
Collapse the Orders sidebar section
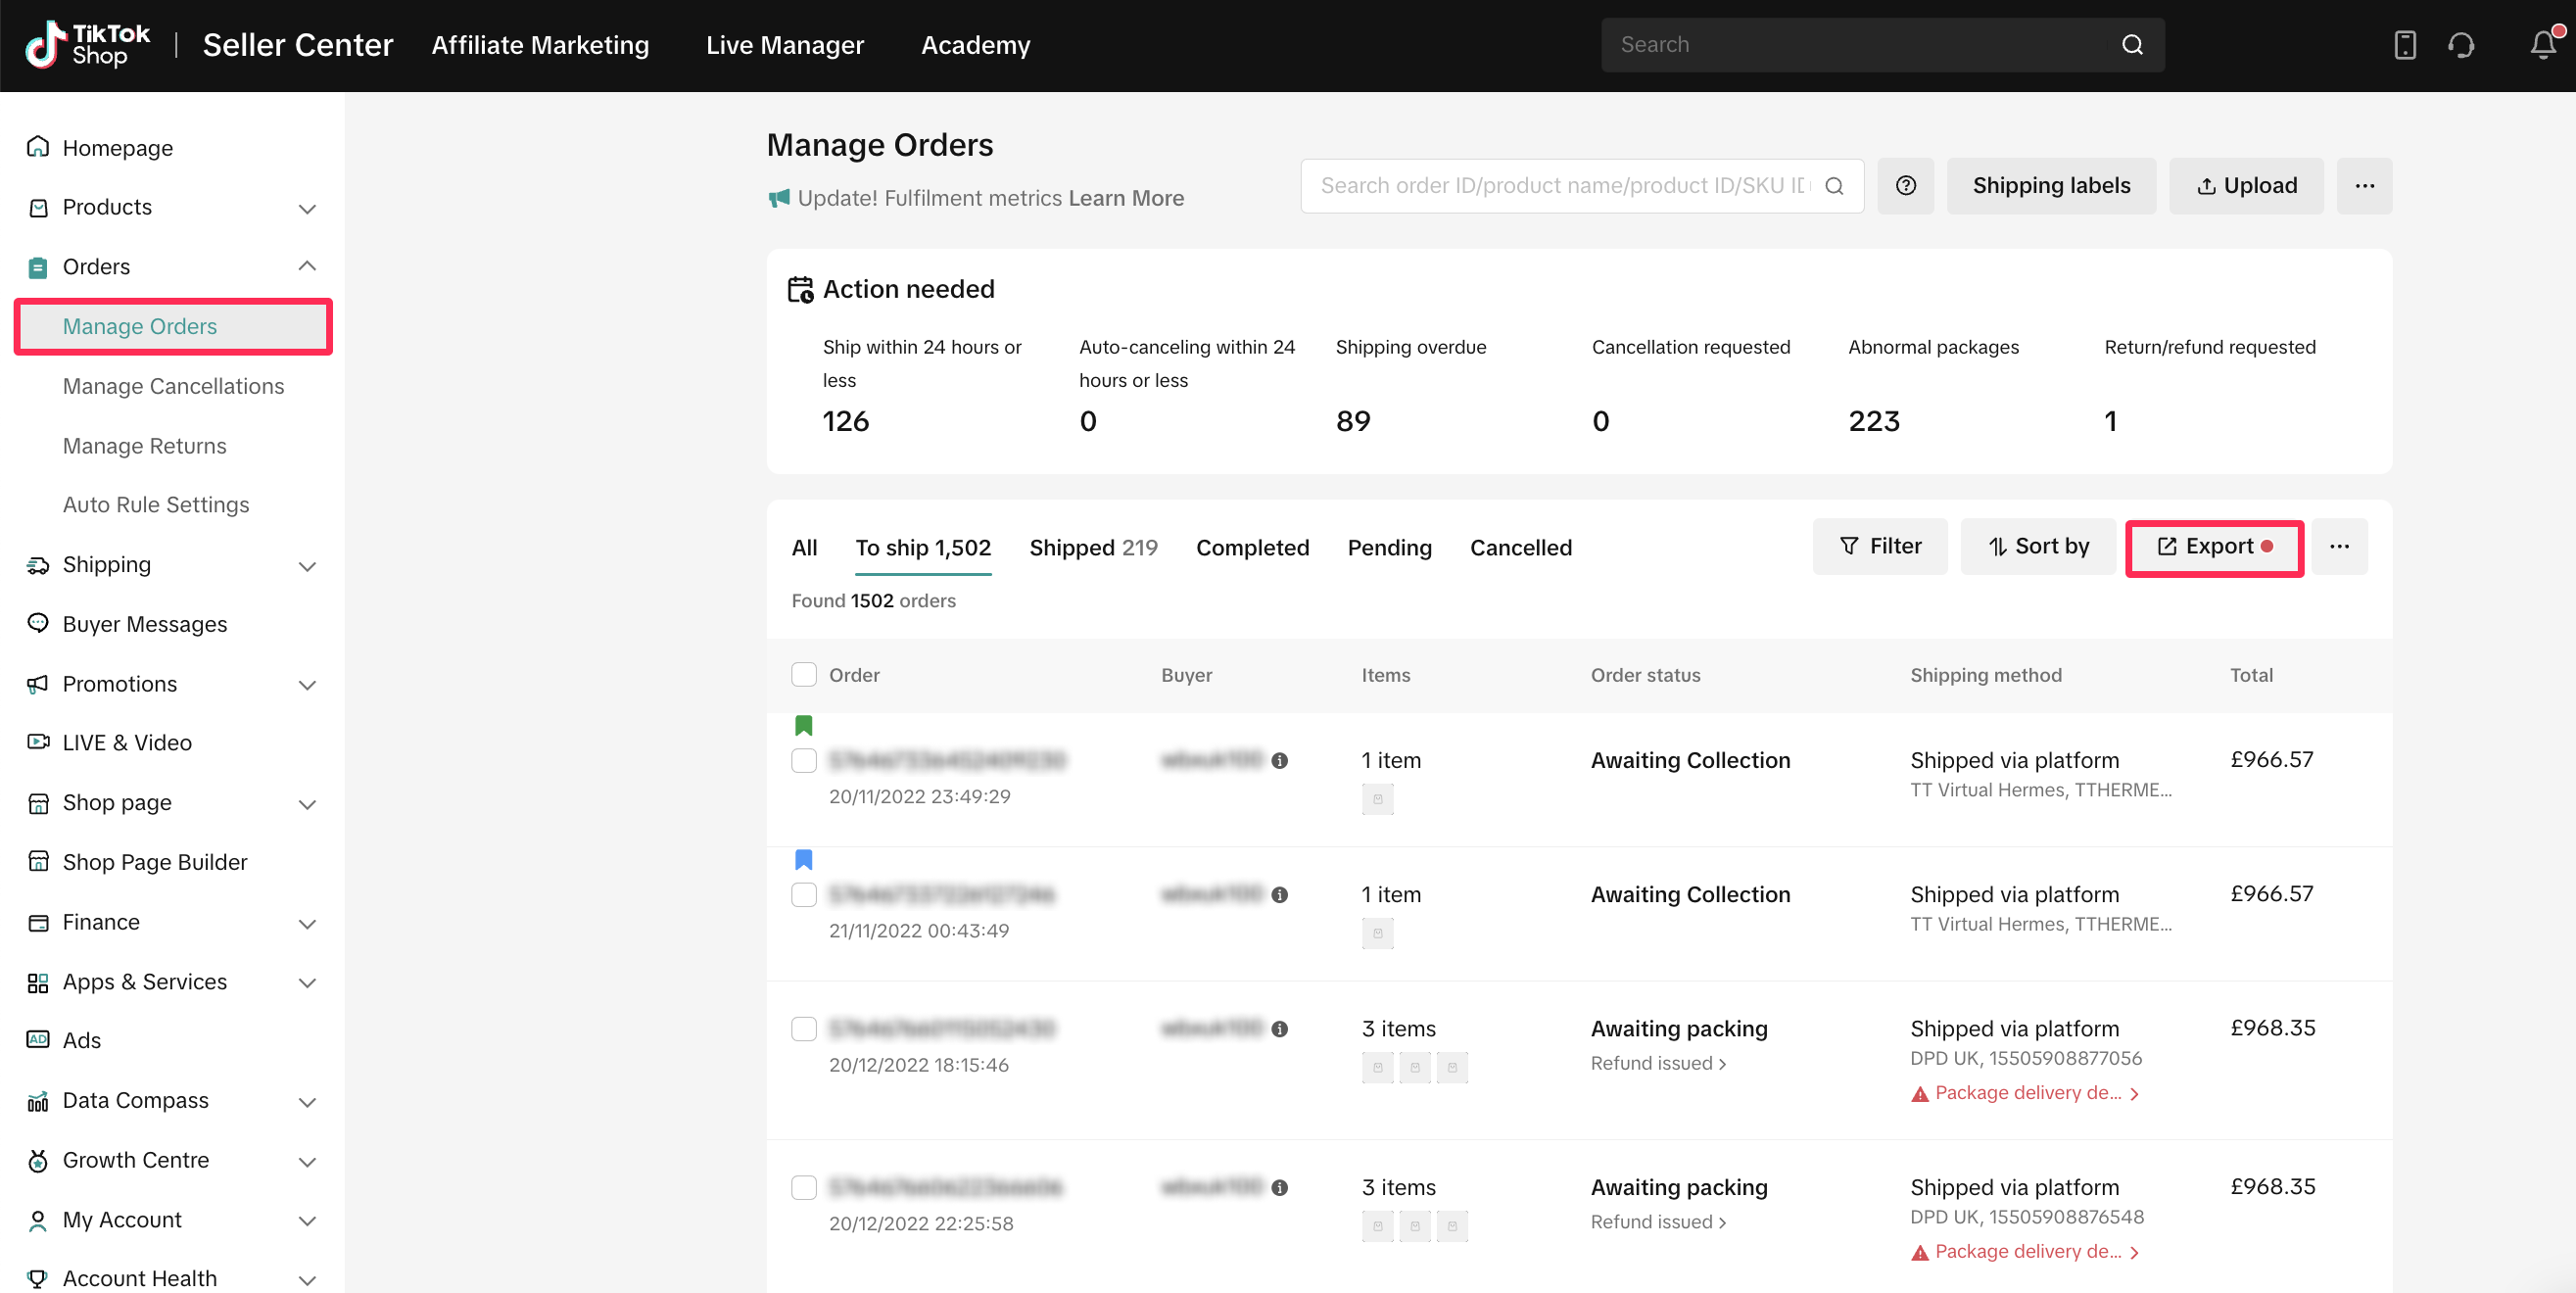[307, 267]
